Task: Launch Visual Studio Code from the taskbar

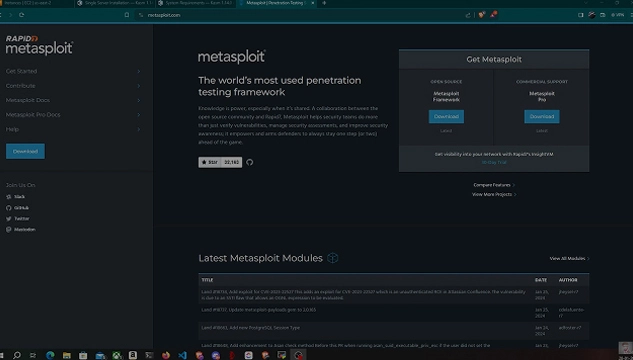Action: [182, 355]
